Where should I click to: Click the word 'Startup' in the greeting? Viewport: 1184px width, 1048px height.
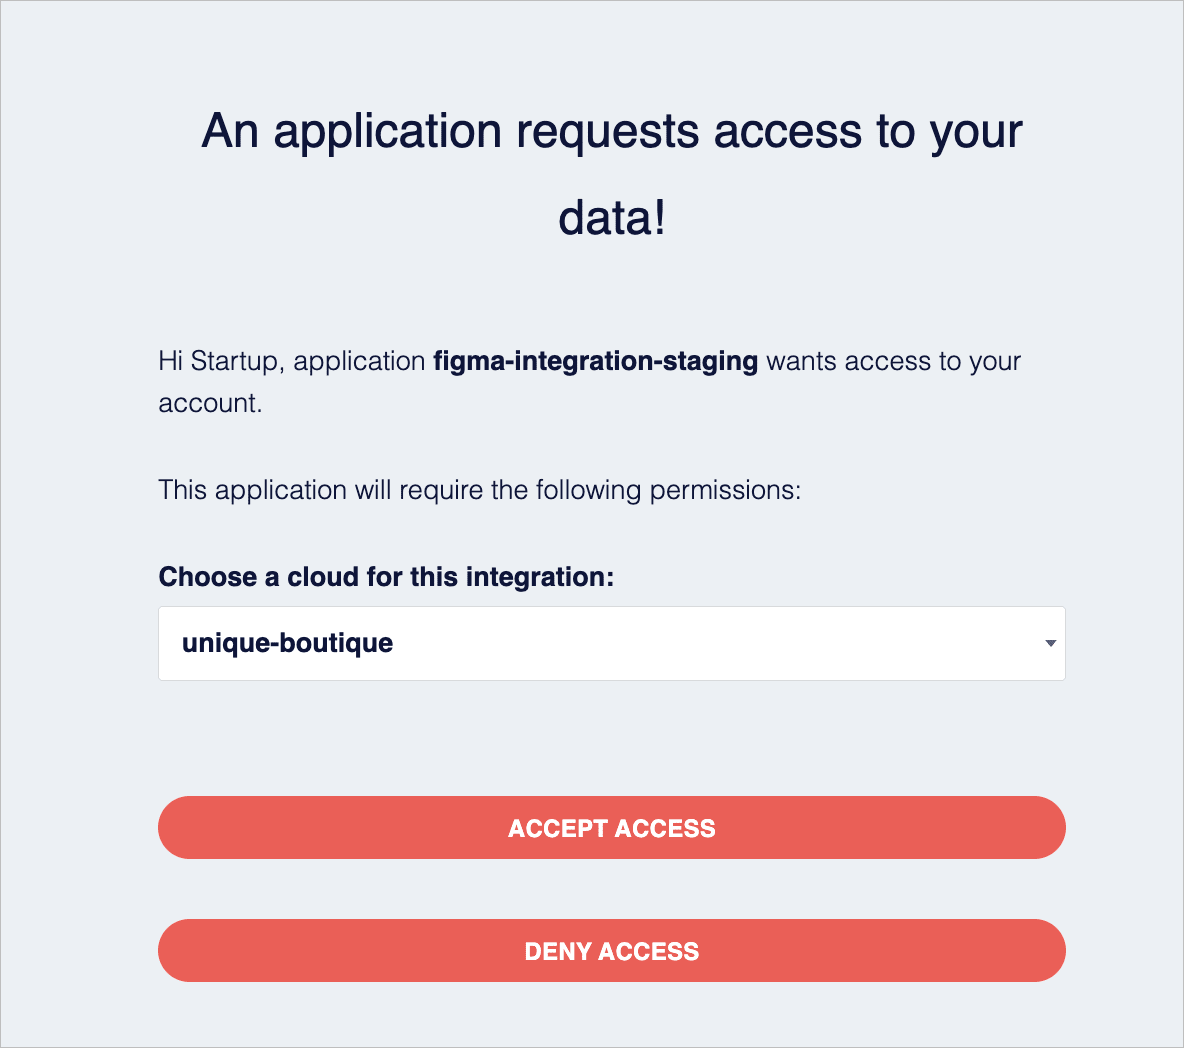click(x=235, y=361)
